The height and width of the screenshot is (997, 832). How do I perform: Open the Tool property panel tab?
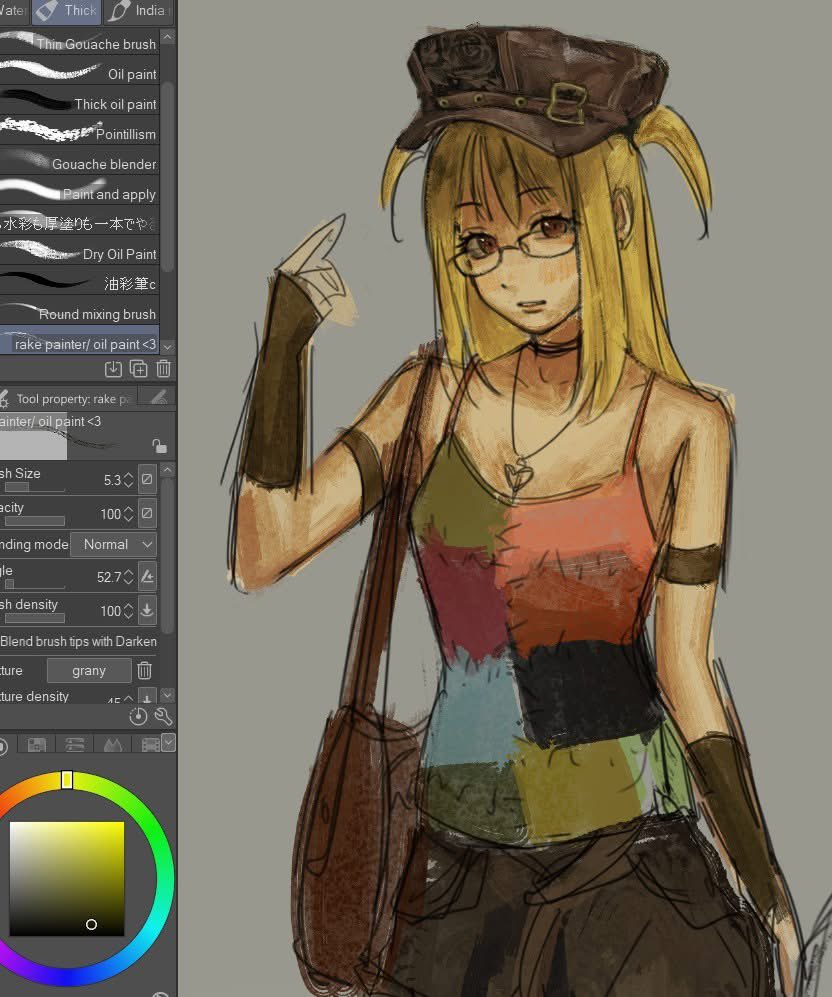[x=68, y=399]
